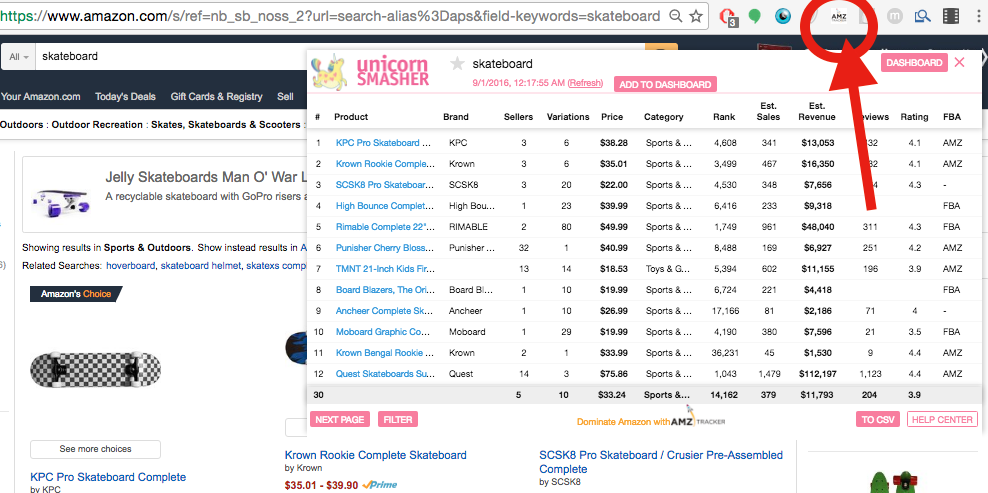This screenshot has width=988, height=493.
Task: Click the Unicorn Smasher logo
Action: [370, 71]
